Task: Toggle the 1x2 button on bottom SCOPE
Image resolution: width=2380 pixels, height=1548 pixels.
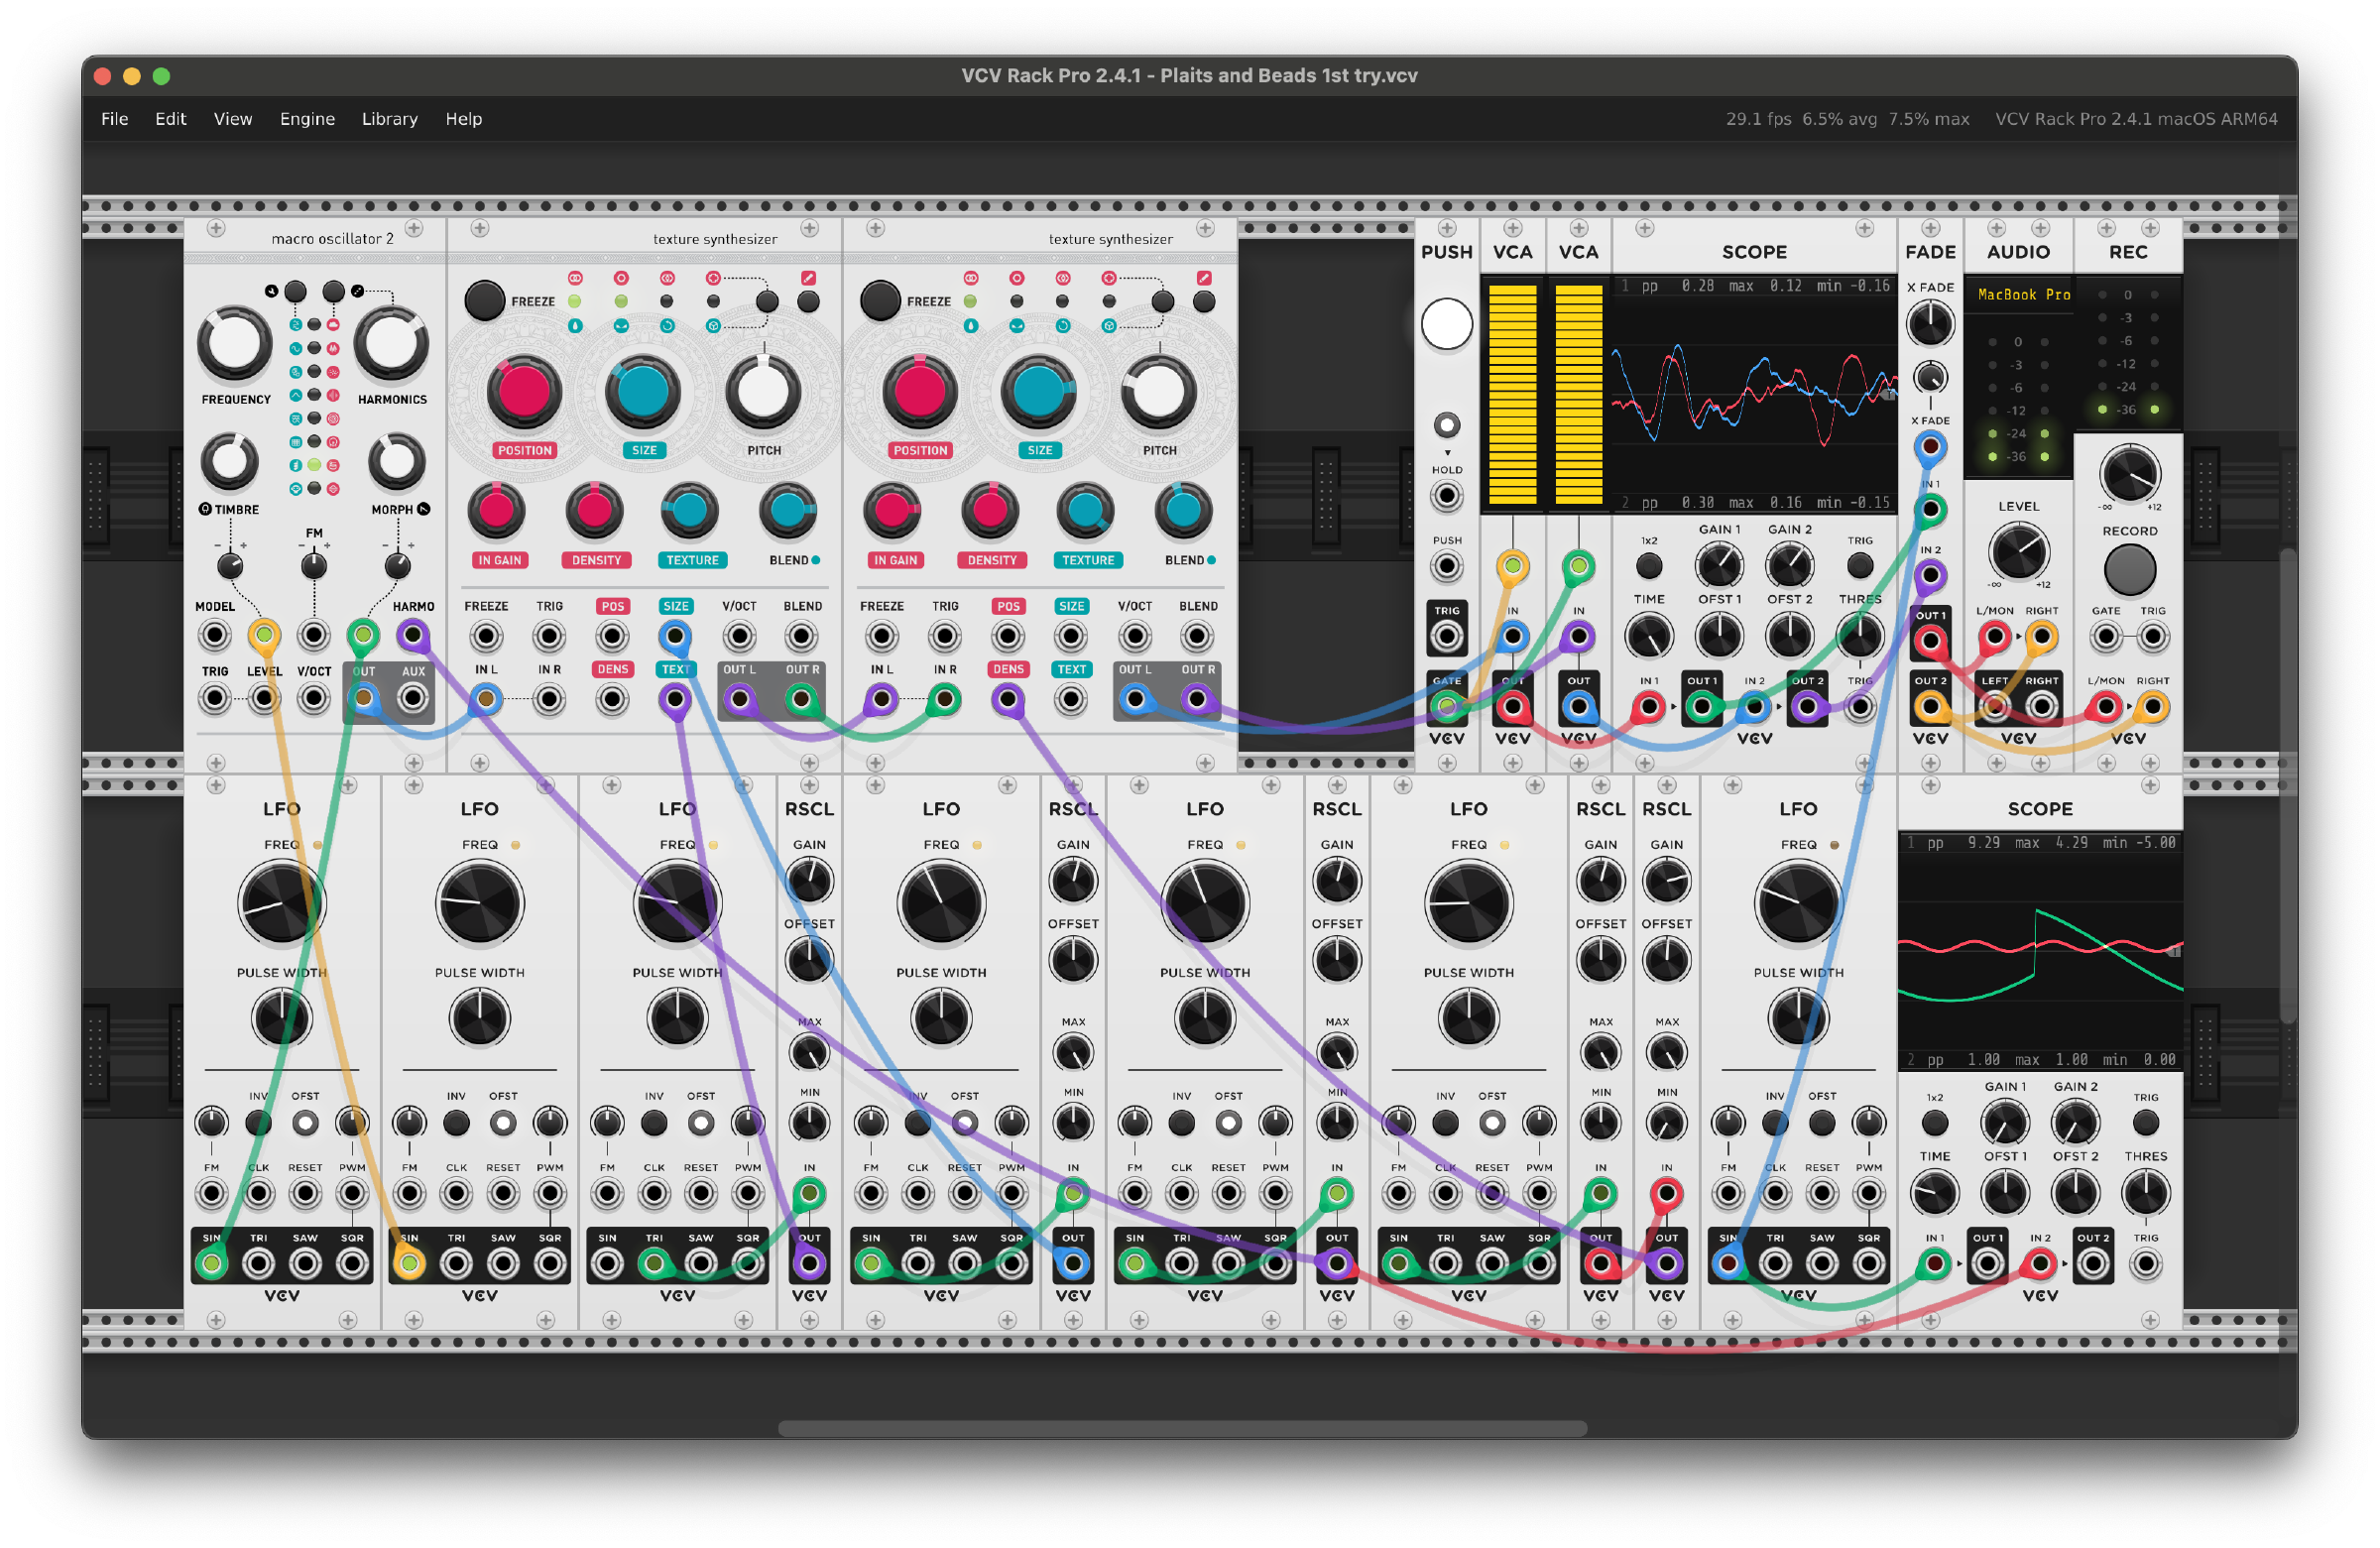Action: pyautogui.click(x=1934, y=1123)
